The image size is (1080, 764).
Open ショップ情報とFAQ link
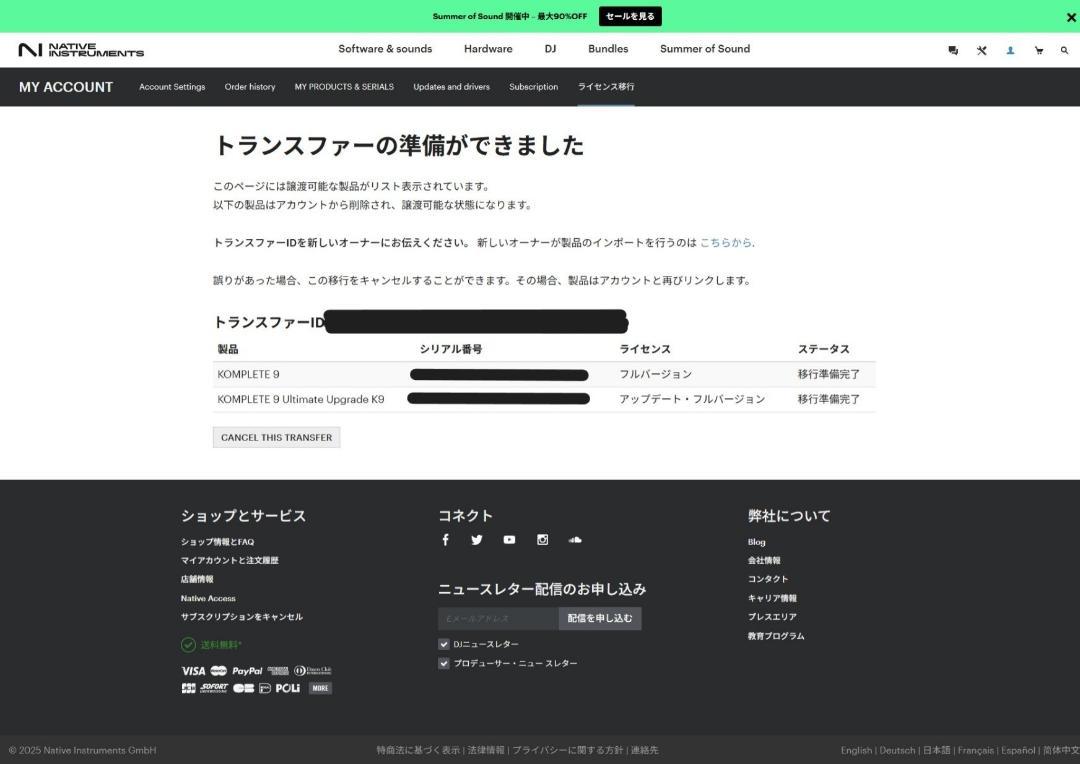(218, 542)
